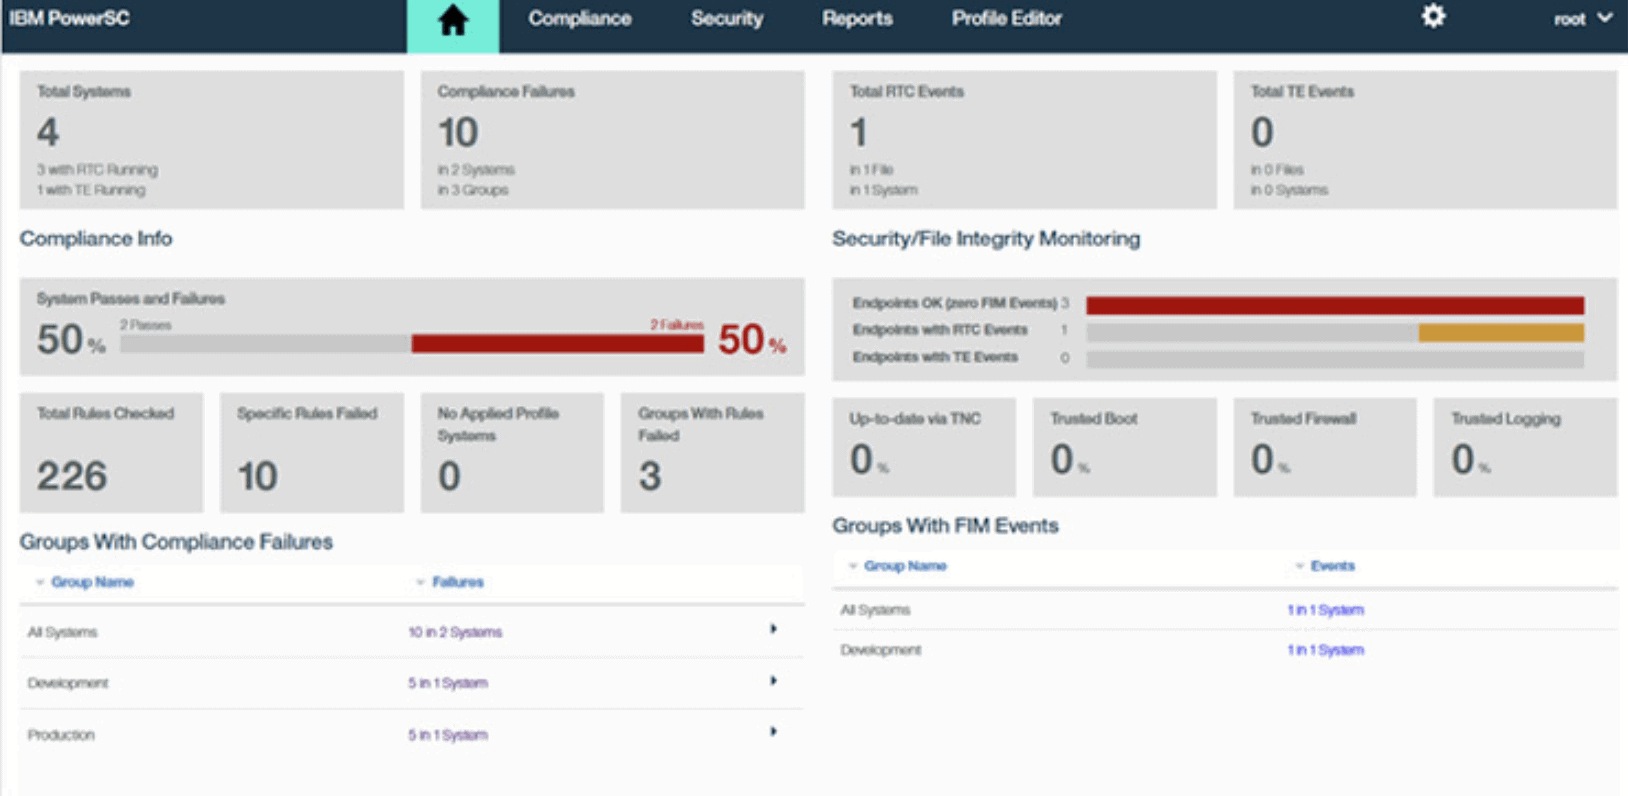Click 'All Systems' in compliance failures table

point(62,632)
